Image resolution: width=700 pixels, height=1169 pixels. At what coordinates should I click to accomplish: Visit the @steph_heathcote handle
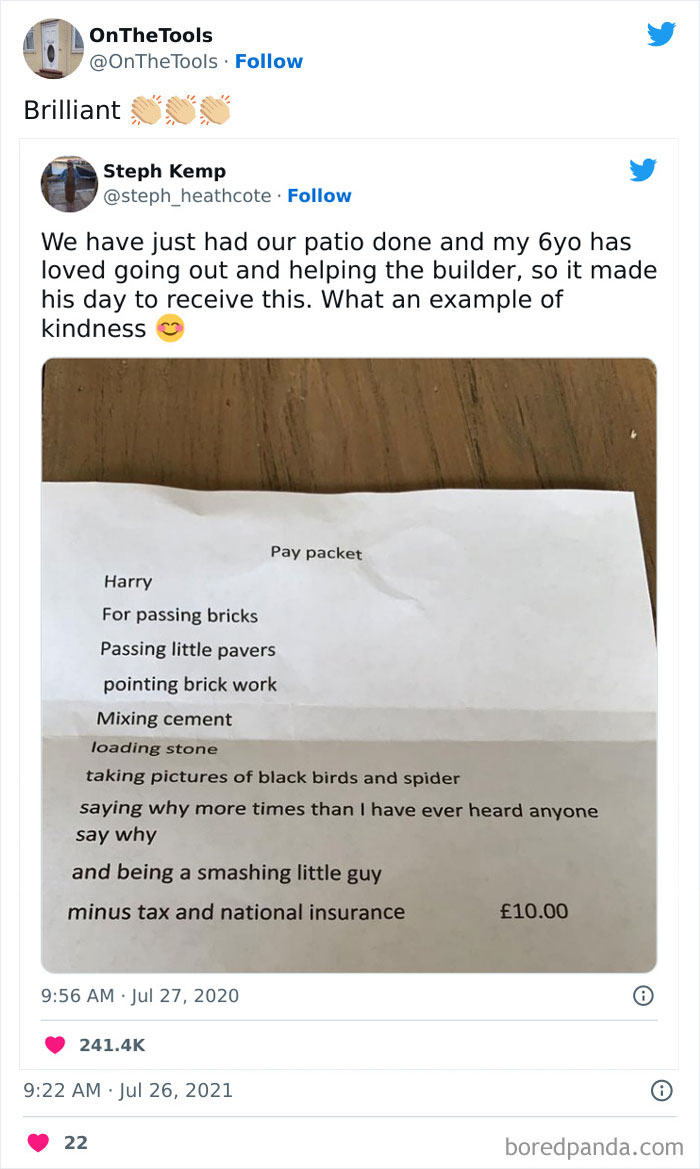click(187, 196)
